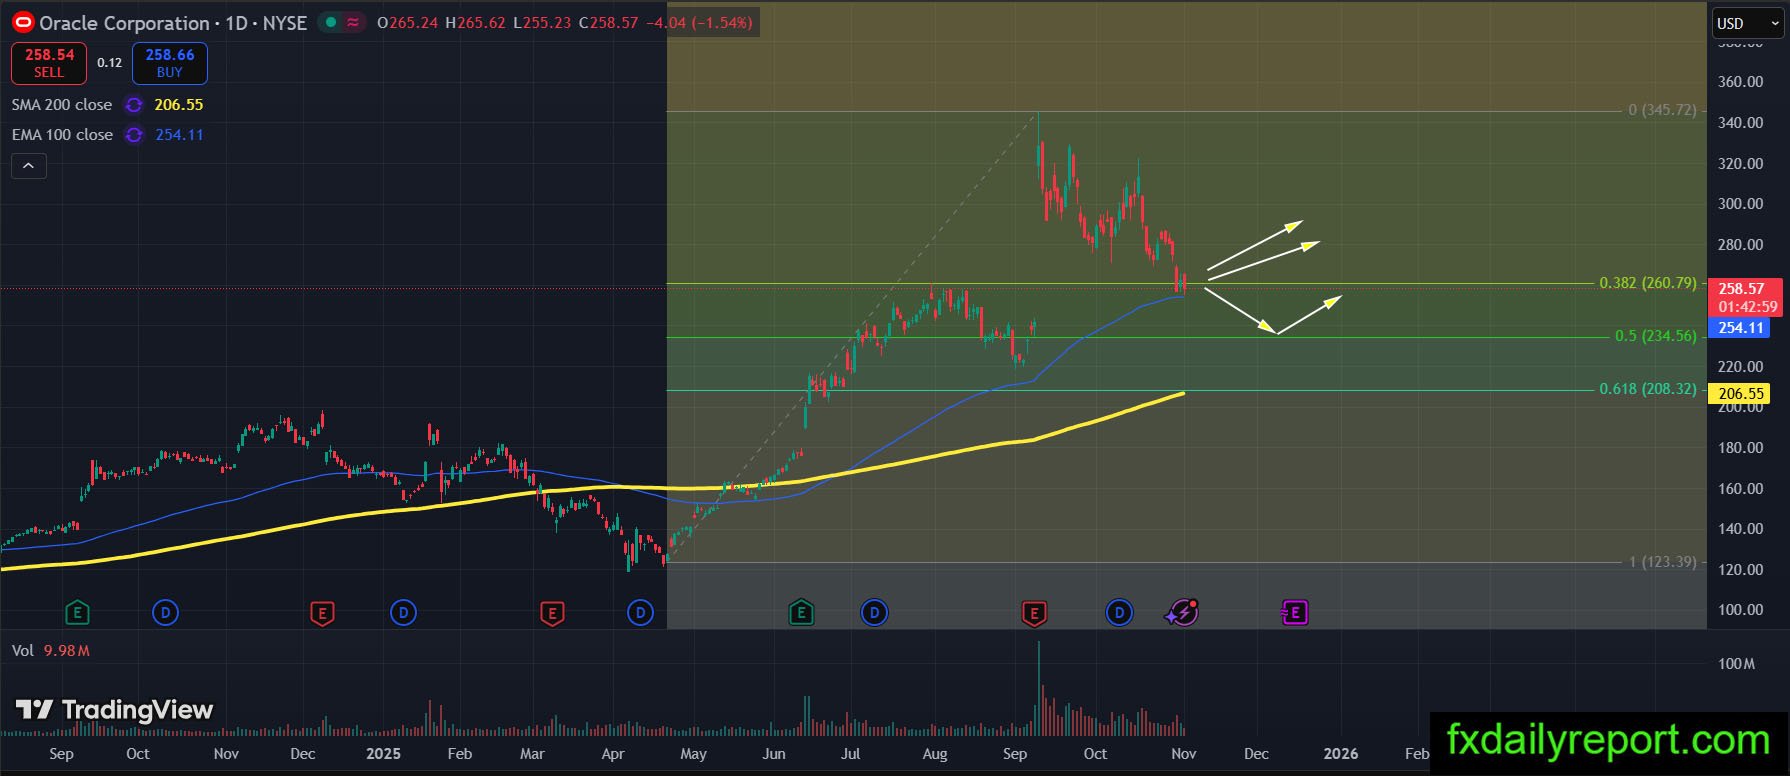The height and width of the screenshot is (776, 1790).
Task: Click the EMA value 254.11 in the legend
Action: [x=179, y=135]
